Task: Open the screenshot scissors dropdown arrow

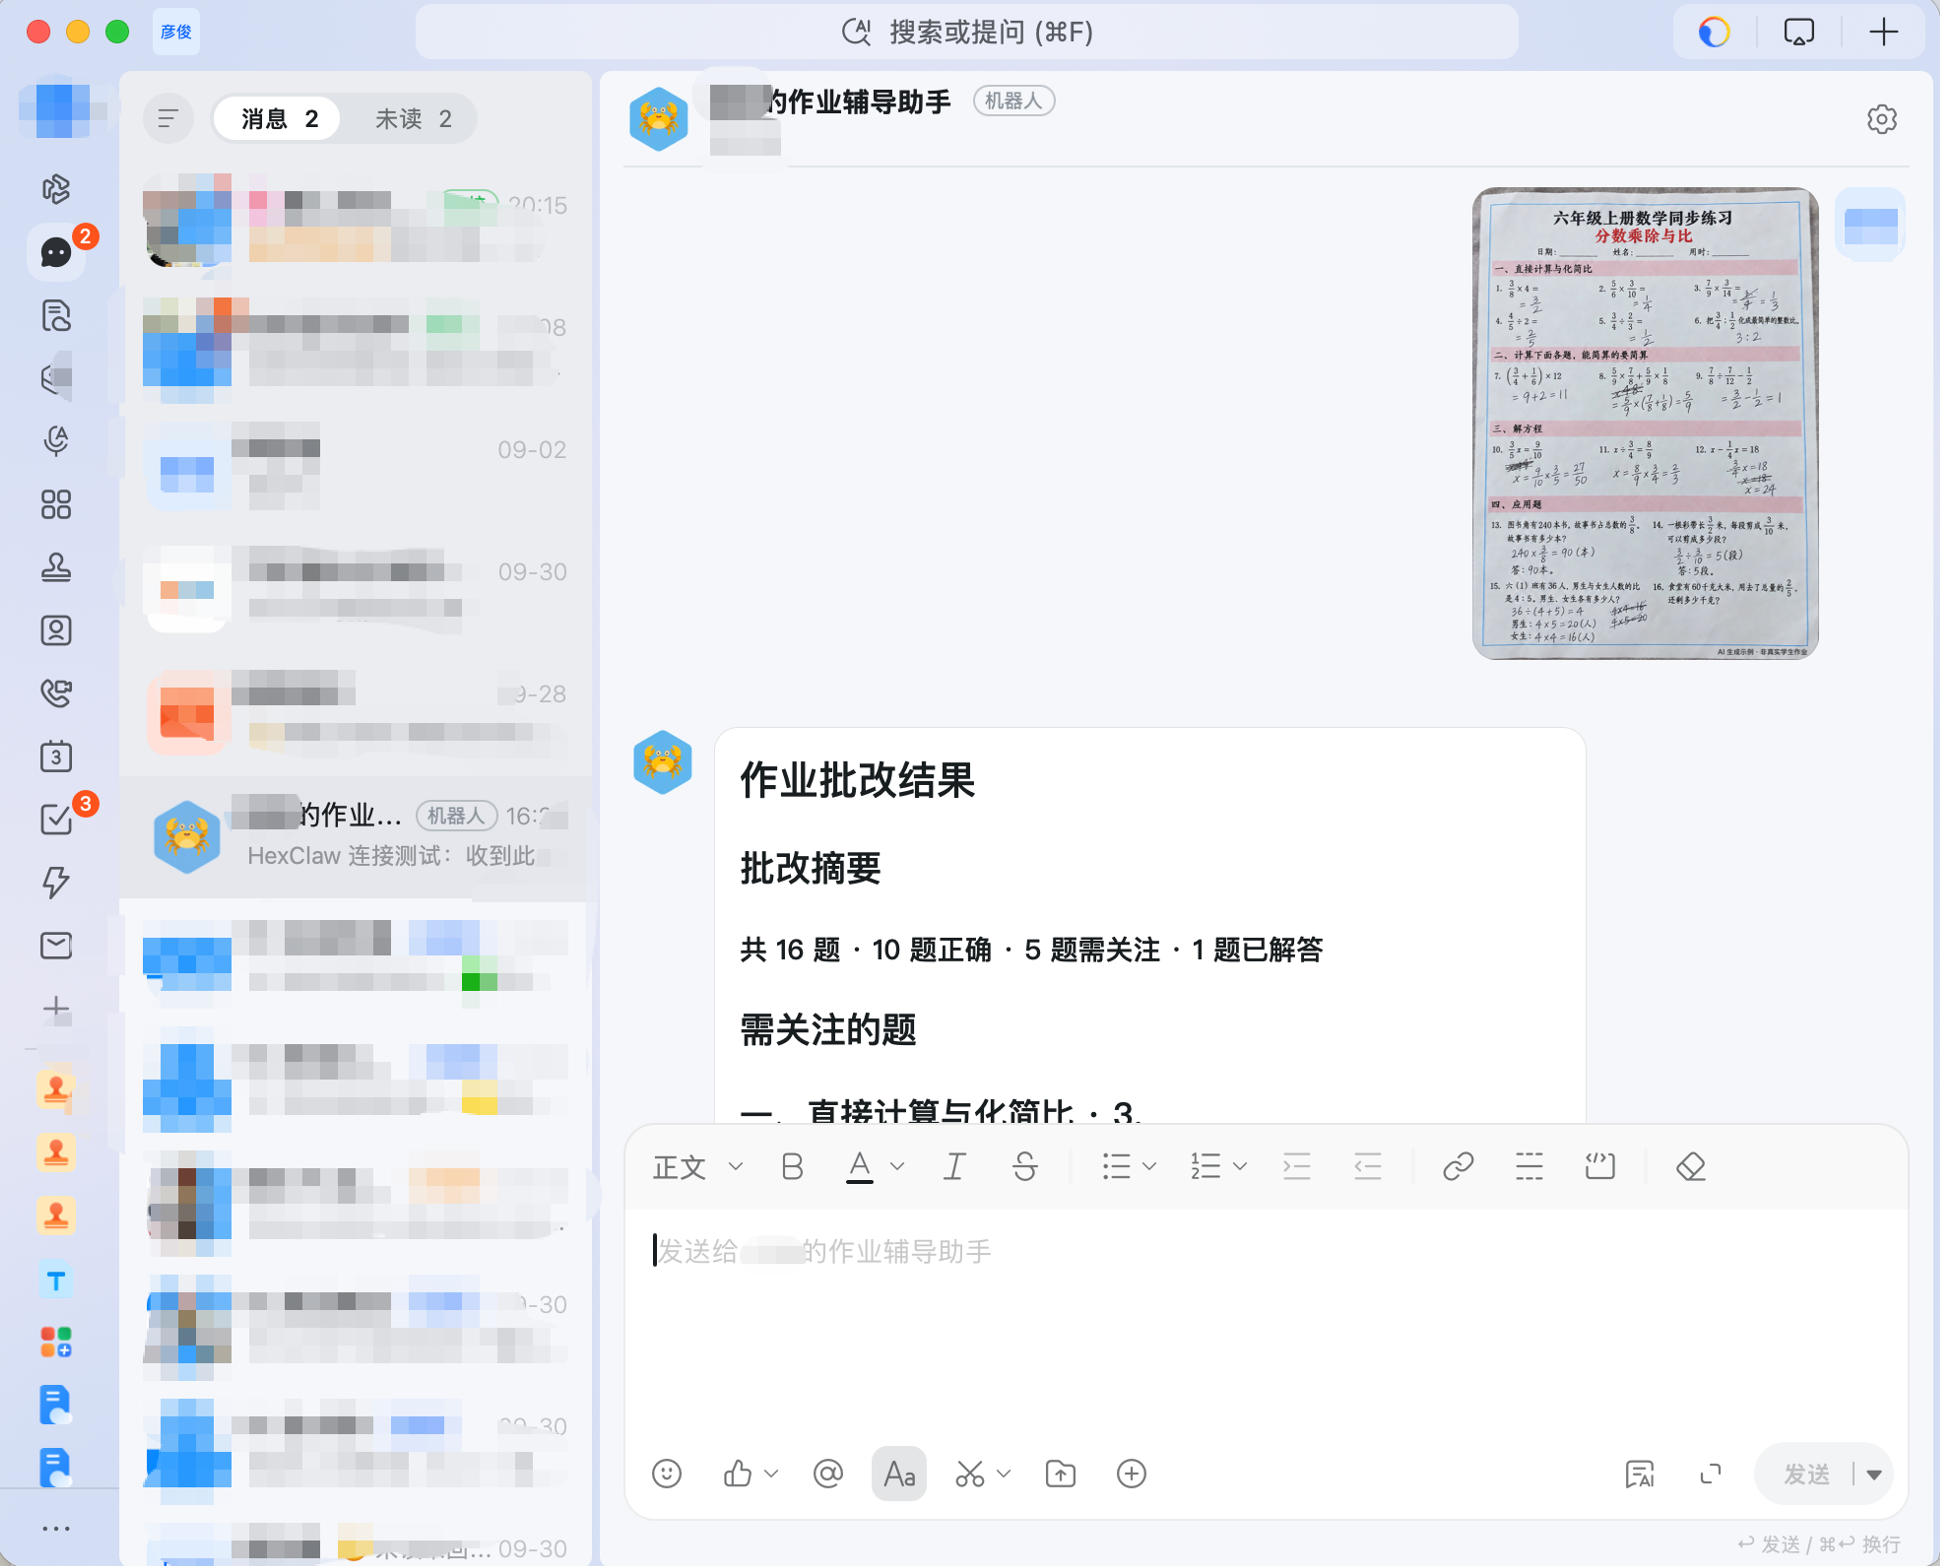Action: pos(1004,1473)
